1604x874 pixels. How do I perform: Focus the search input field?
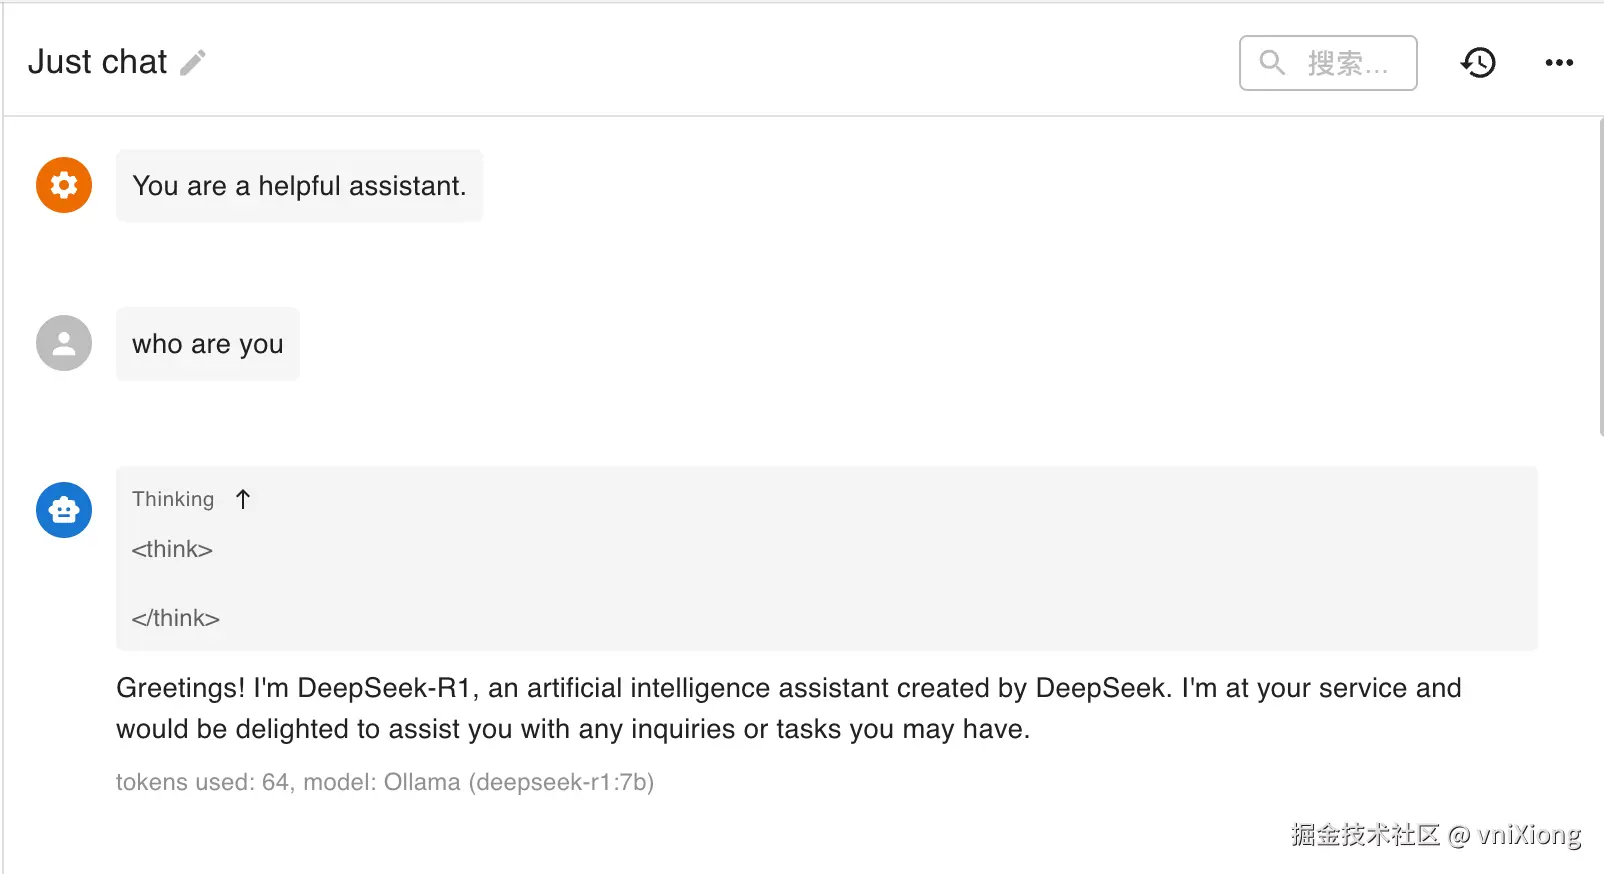pos(1347,63)
